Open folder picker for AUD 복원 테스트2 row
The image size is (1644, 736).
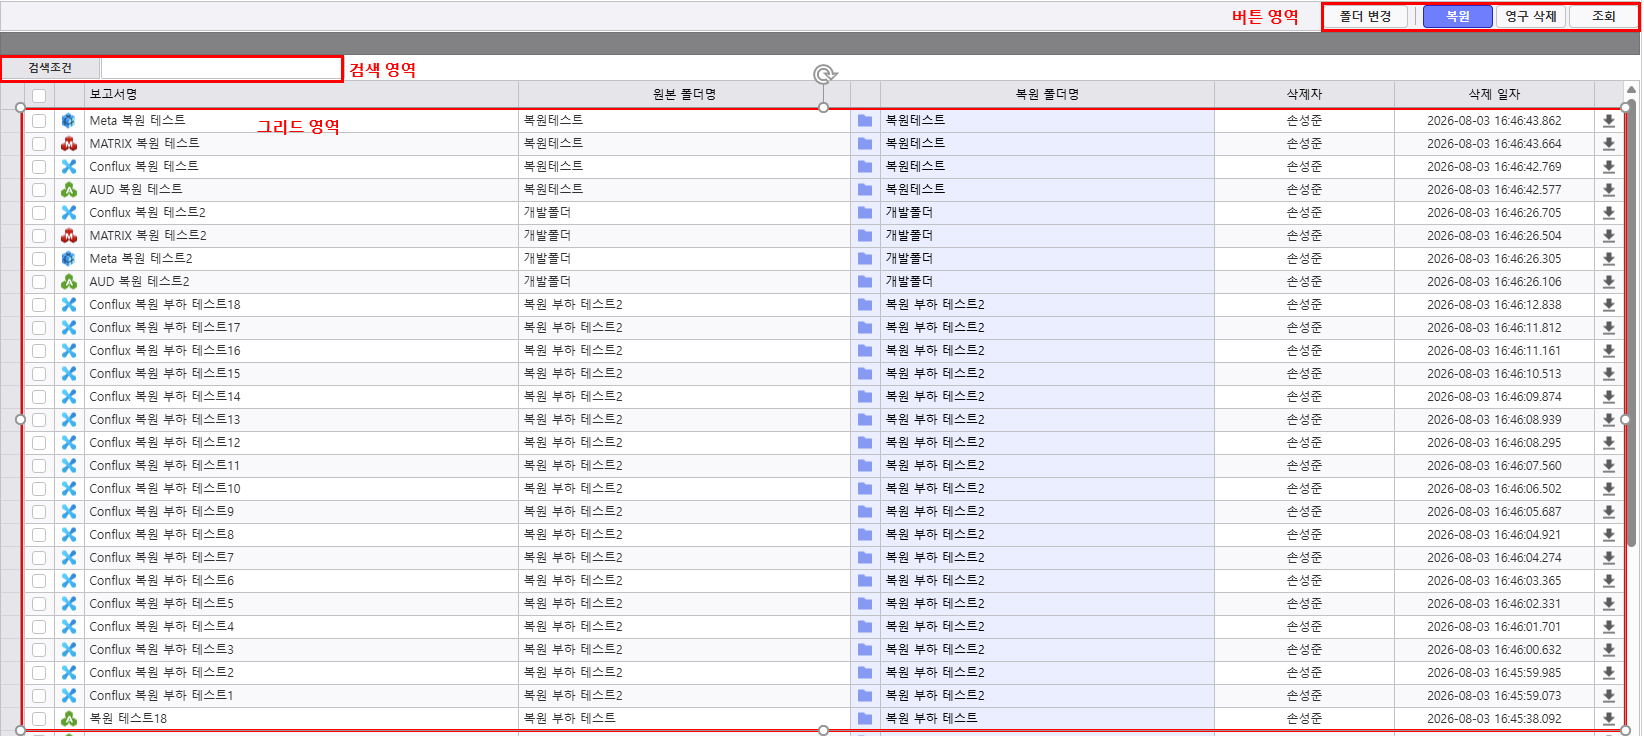(865, 281)
